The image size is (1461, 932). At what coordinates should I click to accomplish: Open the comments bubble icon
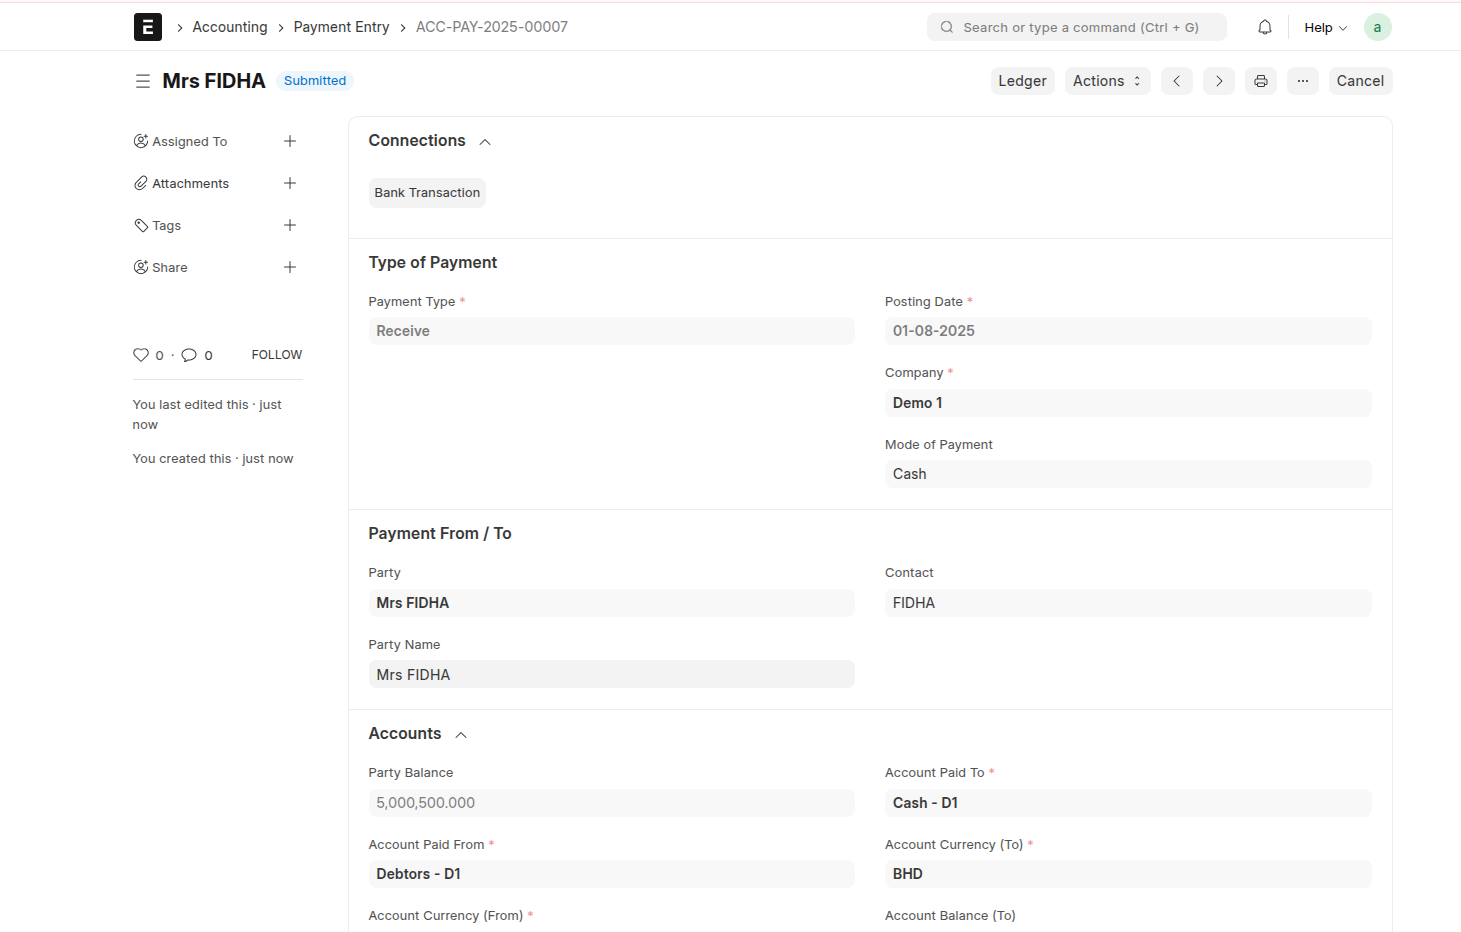click(189, 355)
